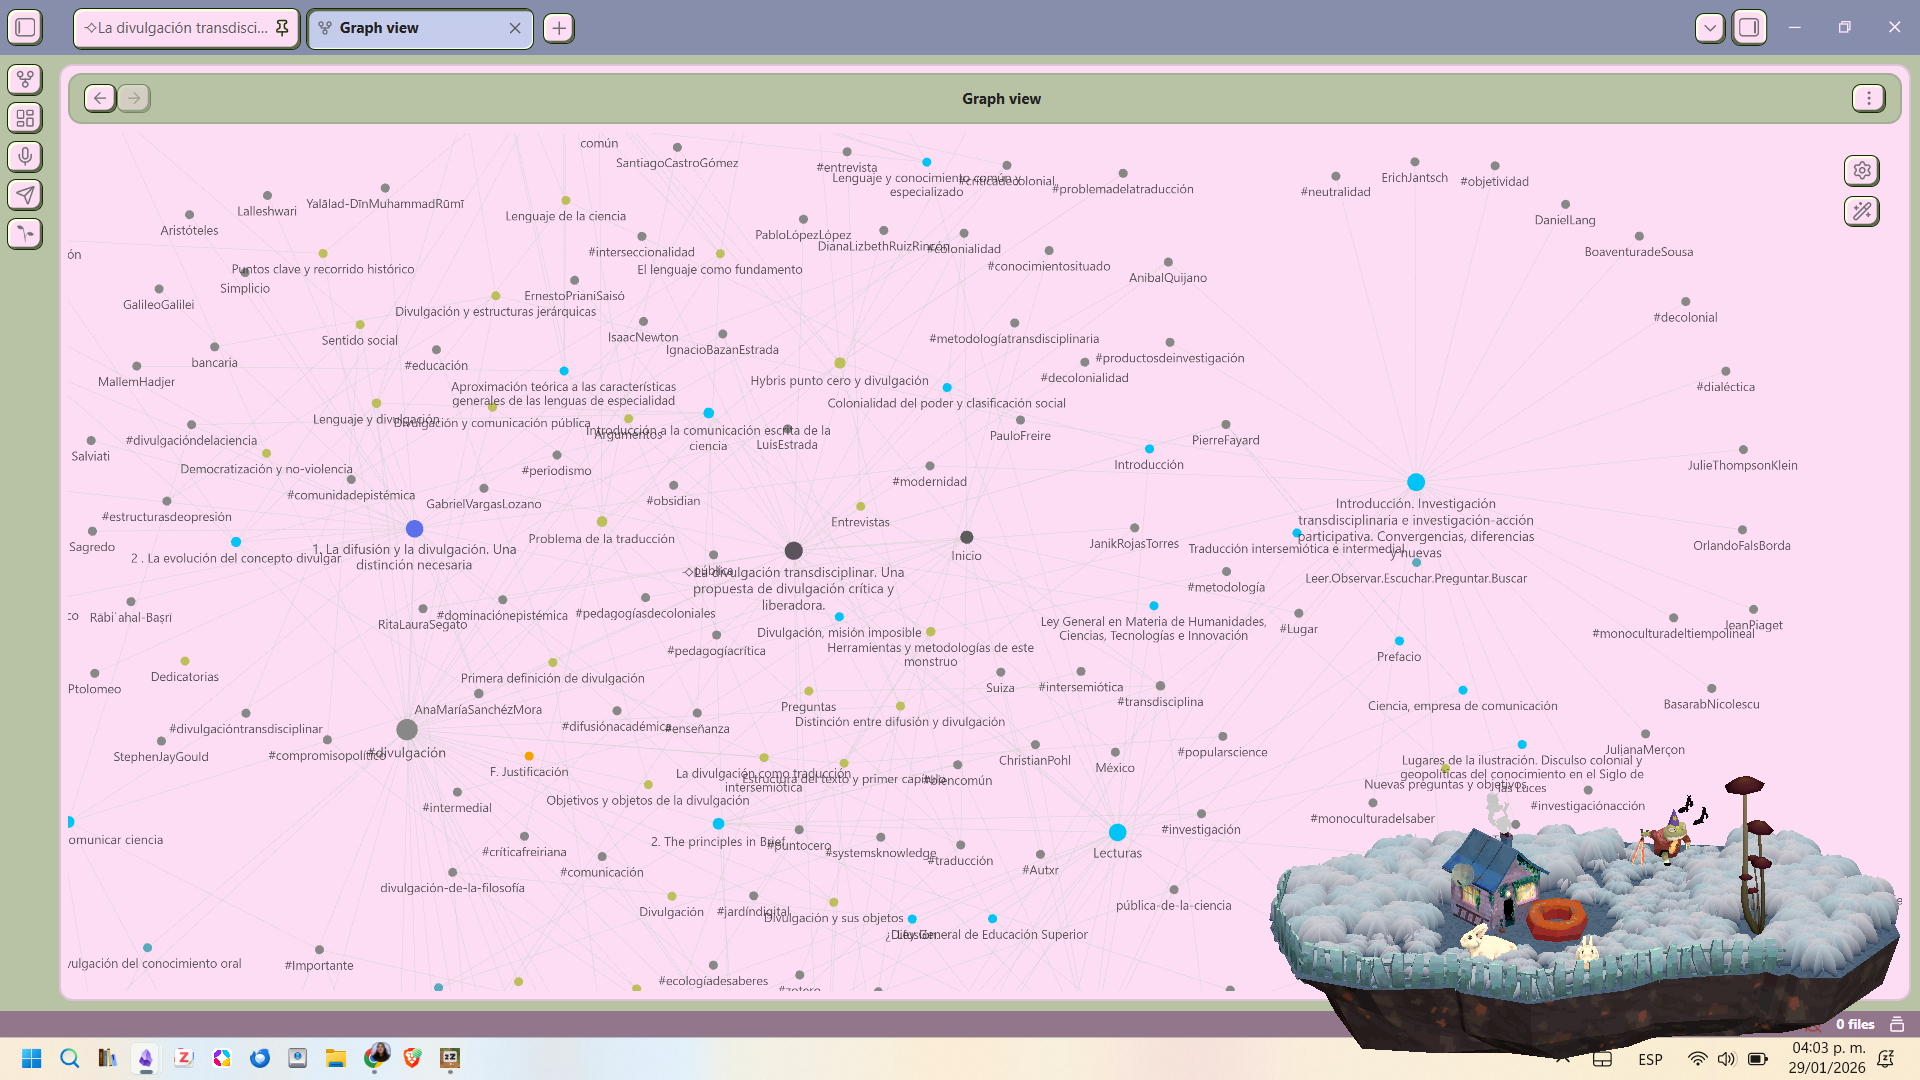This screenshot has height=1080, width=1920.
Task: Expand hidden icons in the system tray
Action: pyautogui.click(x=1564, y=1059)
